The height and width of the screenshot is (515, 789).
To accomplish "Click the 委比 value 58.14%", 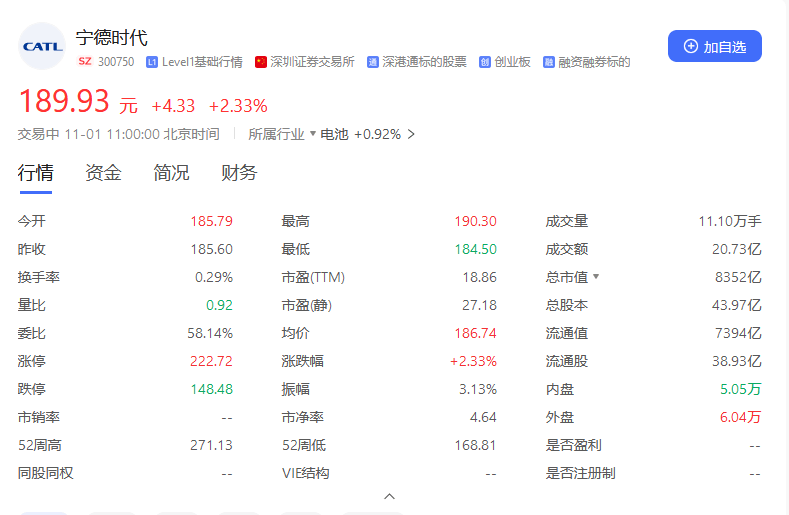I will tap(210, 333).
